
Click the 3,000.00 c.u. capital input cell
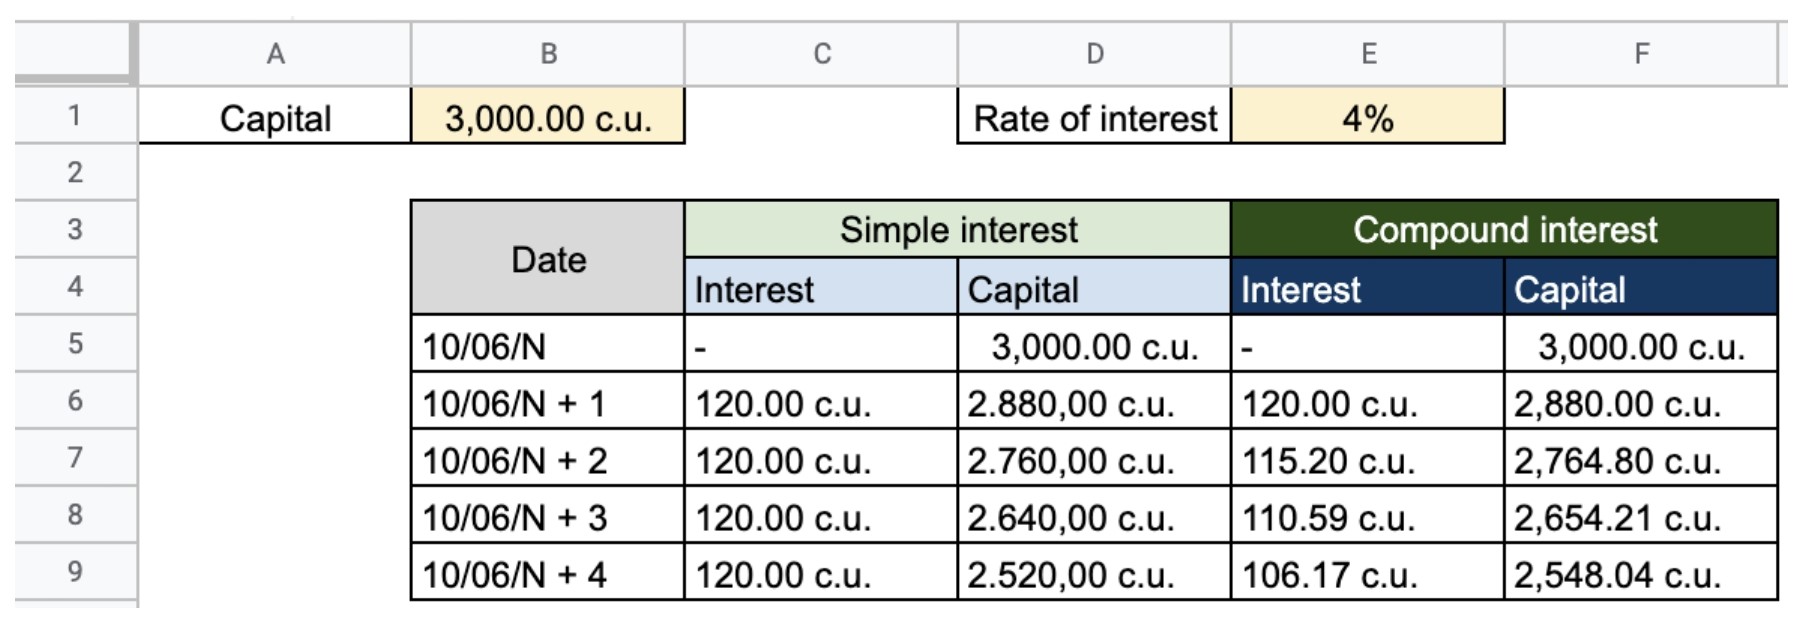pos(548,118)
